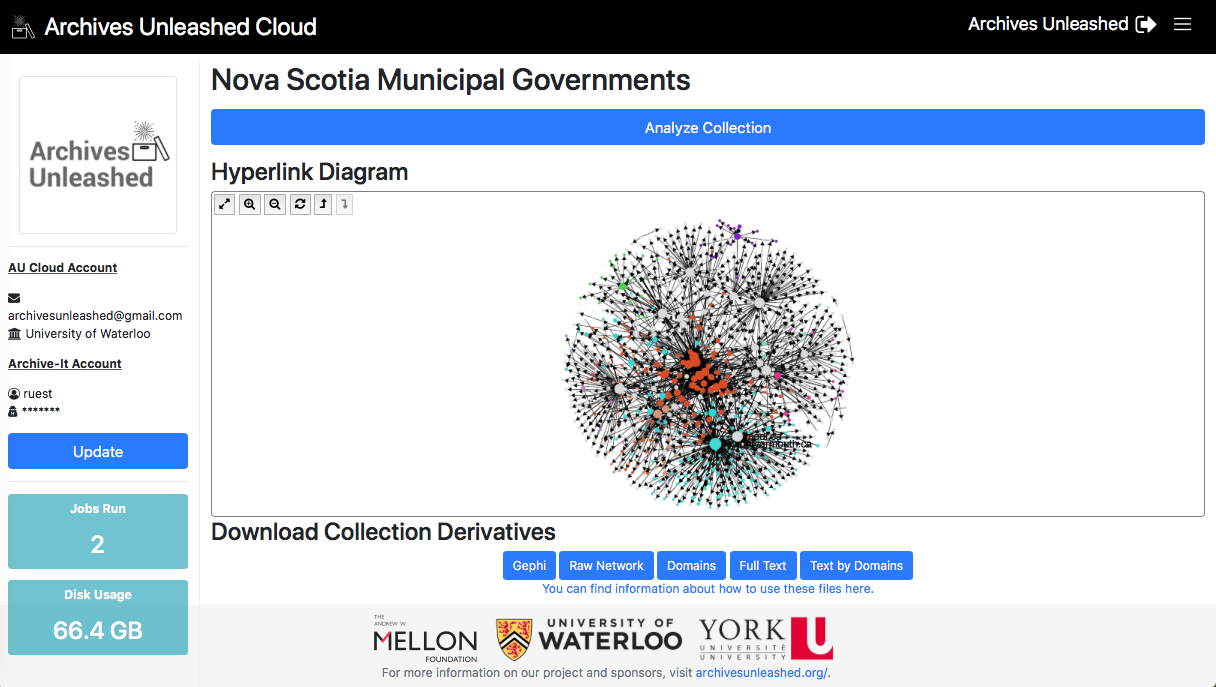
Task: Download the Domains derivative
Action: [x=691, y=565]
